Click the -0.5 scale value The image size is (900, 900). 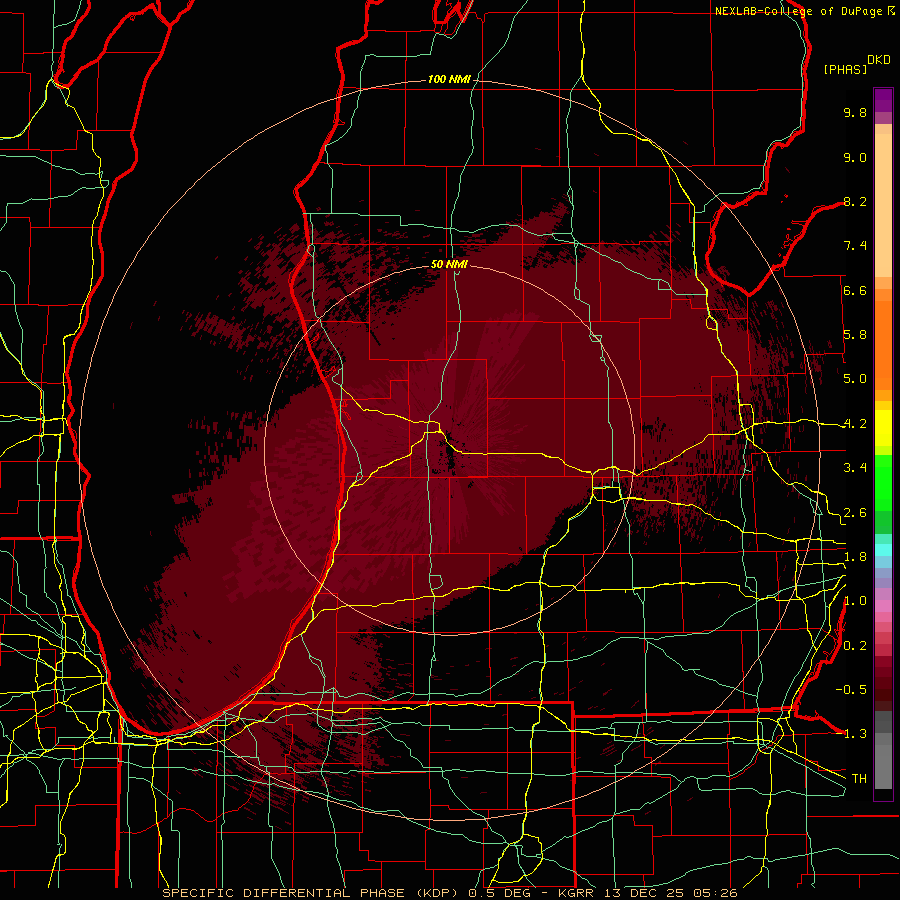851,690
